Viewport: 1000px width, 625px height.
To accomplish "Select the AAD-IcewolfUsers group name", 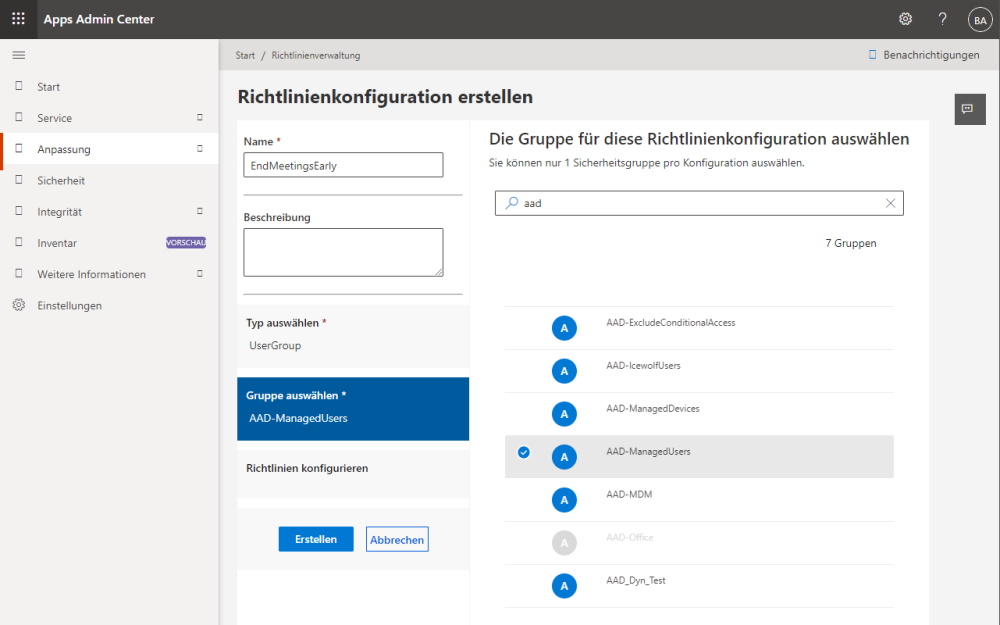I will (643, 365).
